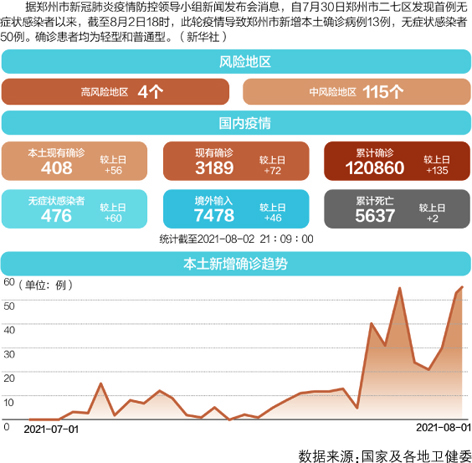
Task: Select the 中风险地区 115个 card
Action: coord(357,92)
